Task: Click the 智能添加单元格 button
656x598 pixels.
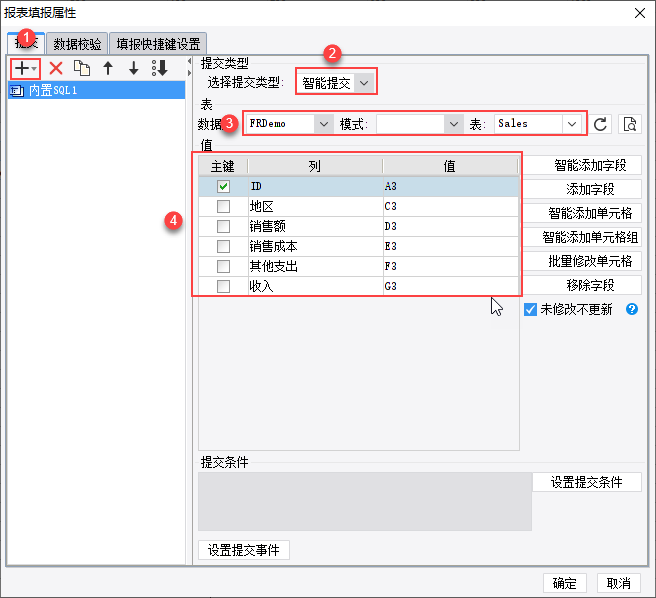Action: (x=582, y=213)
